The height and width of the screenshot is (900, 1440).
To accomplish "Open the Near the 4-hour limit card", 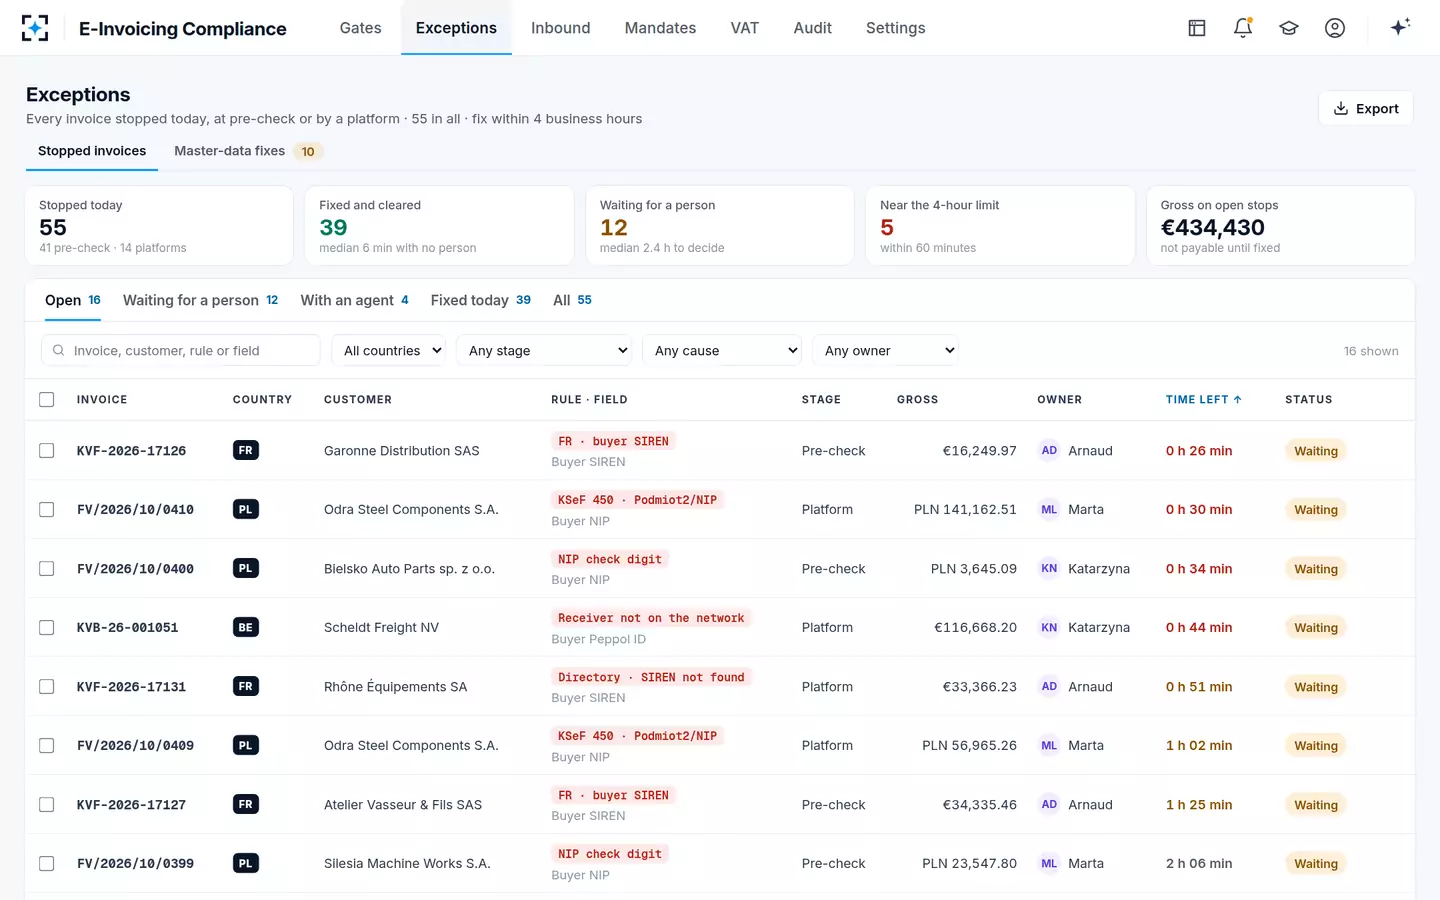I will [x=1000, y=226].
